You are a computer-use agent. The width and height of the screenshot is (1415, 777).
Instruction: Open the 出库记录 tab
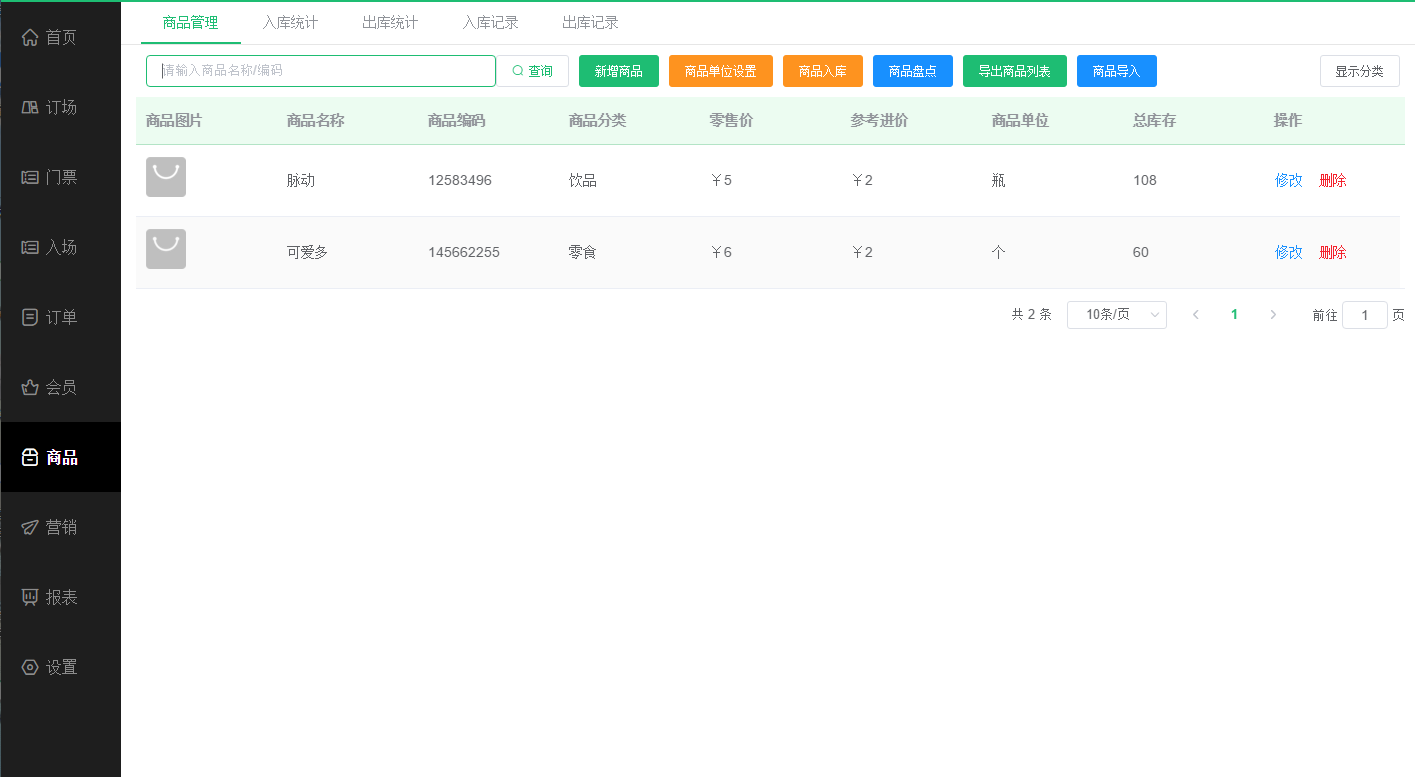click(590, 23)
